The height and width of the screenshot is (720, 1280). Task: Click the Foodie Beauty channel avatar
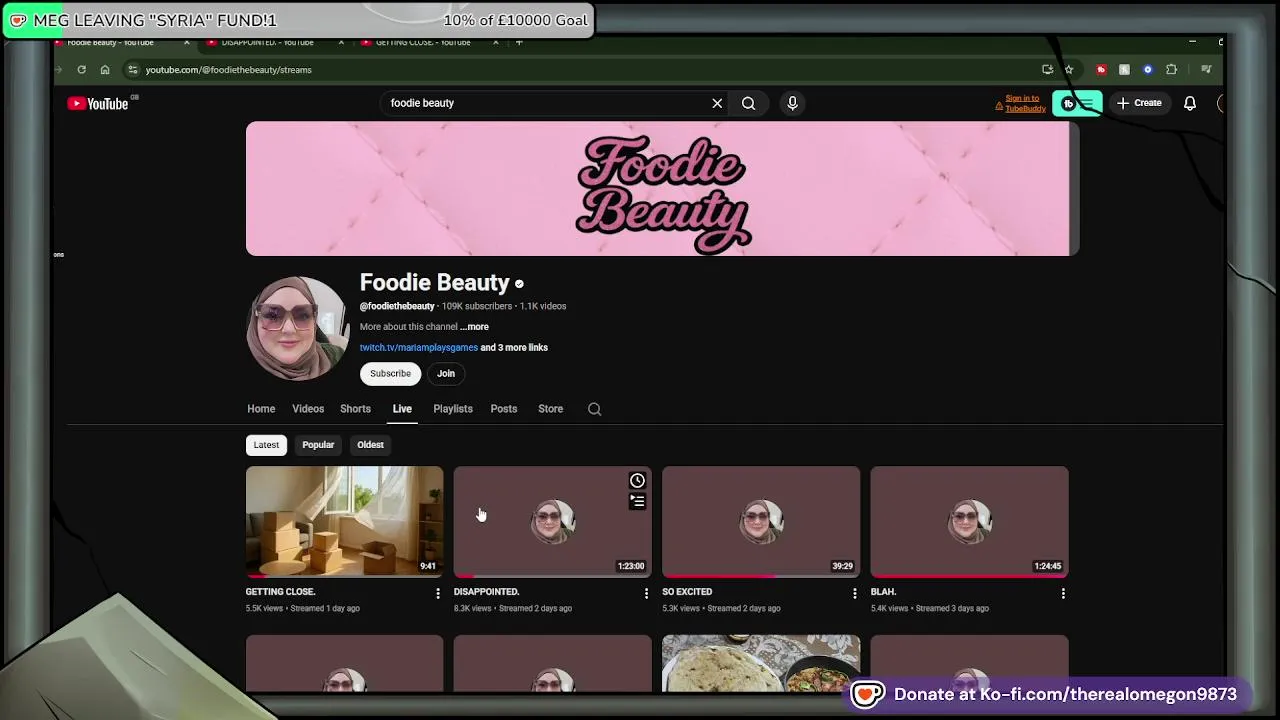click(297, 327)
